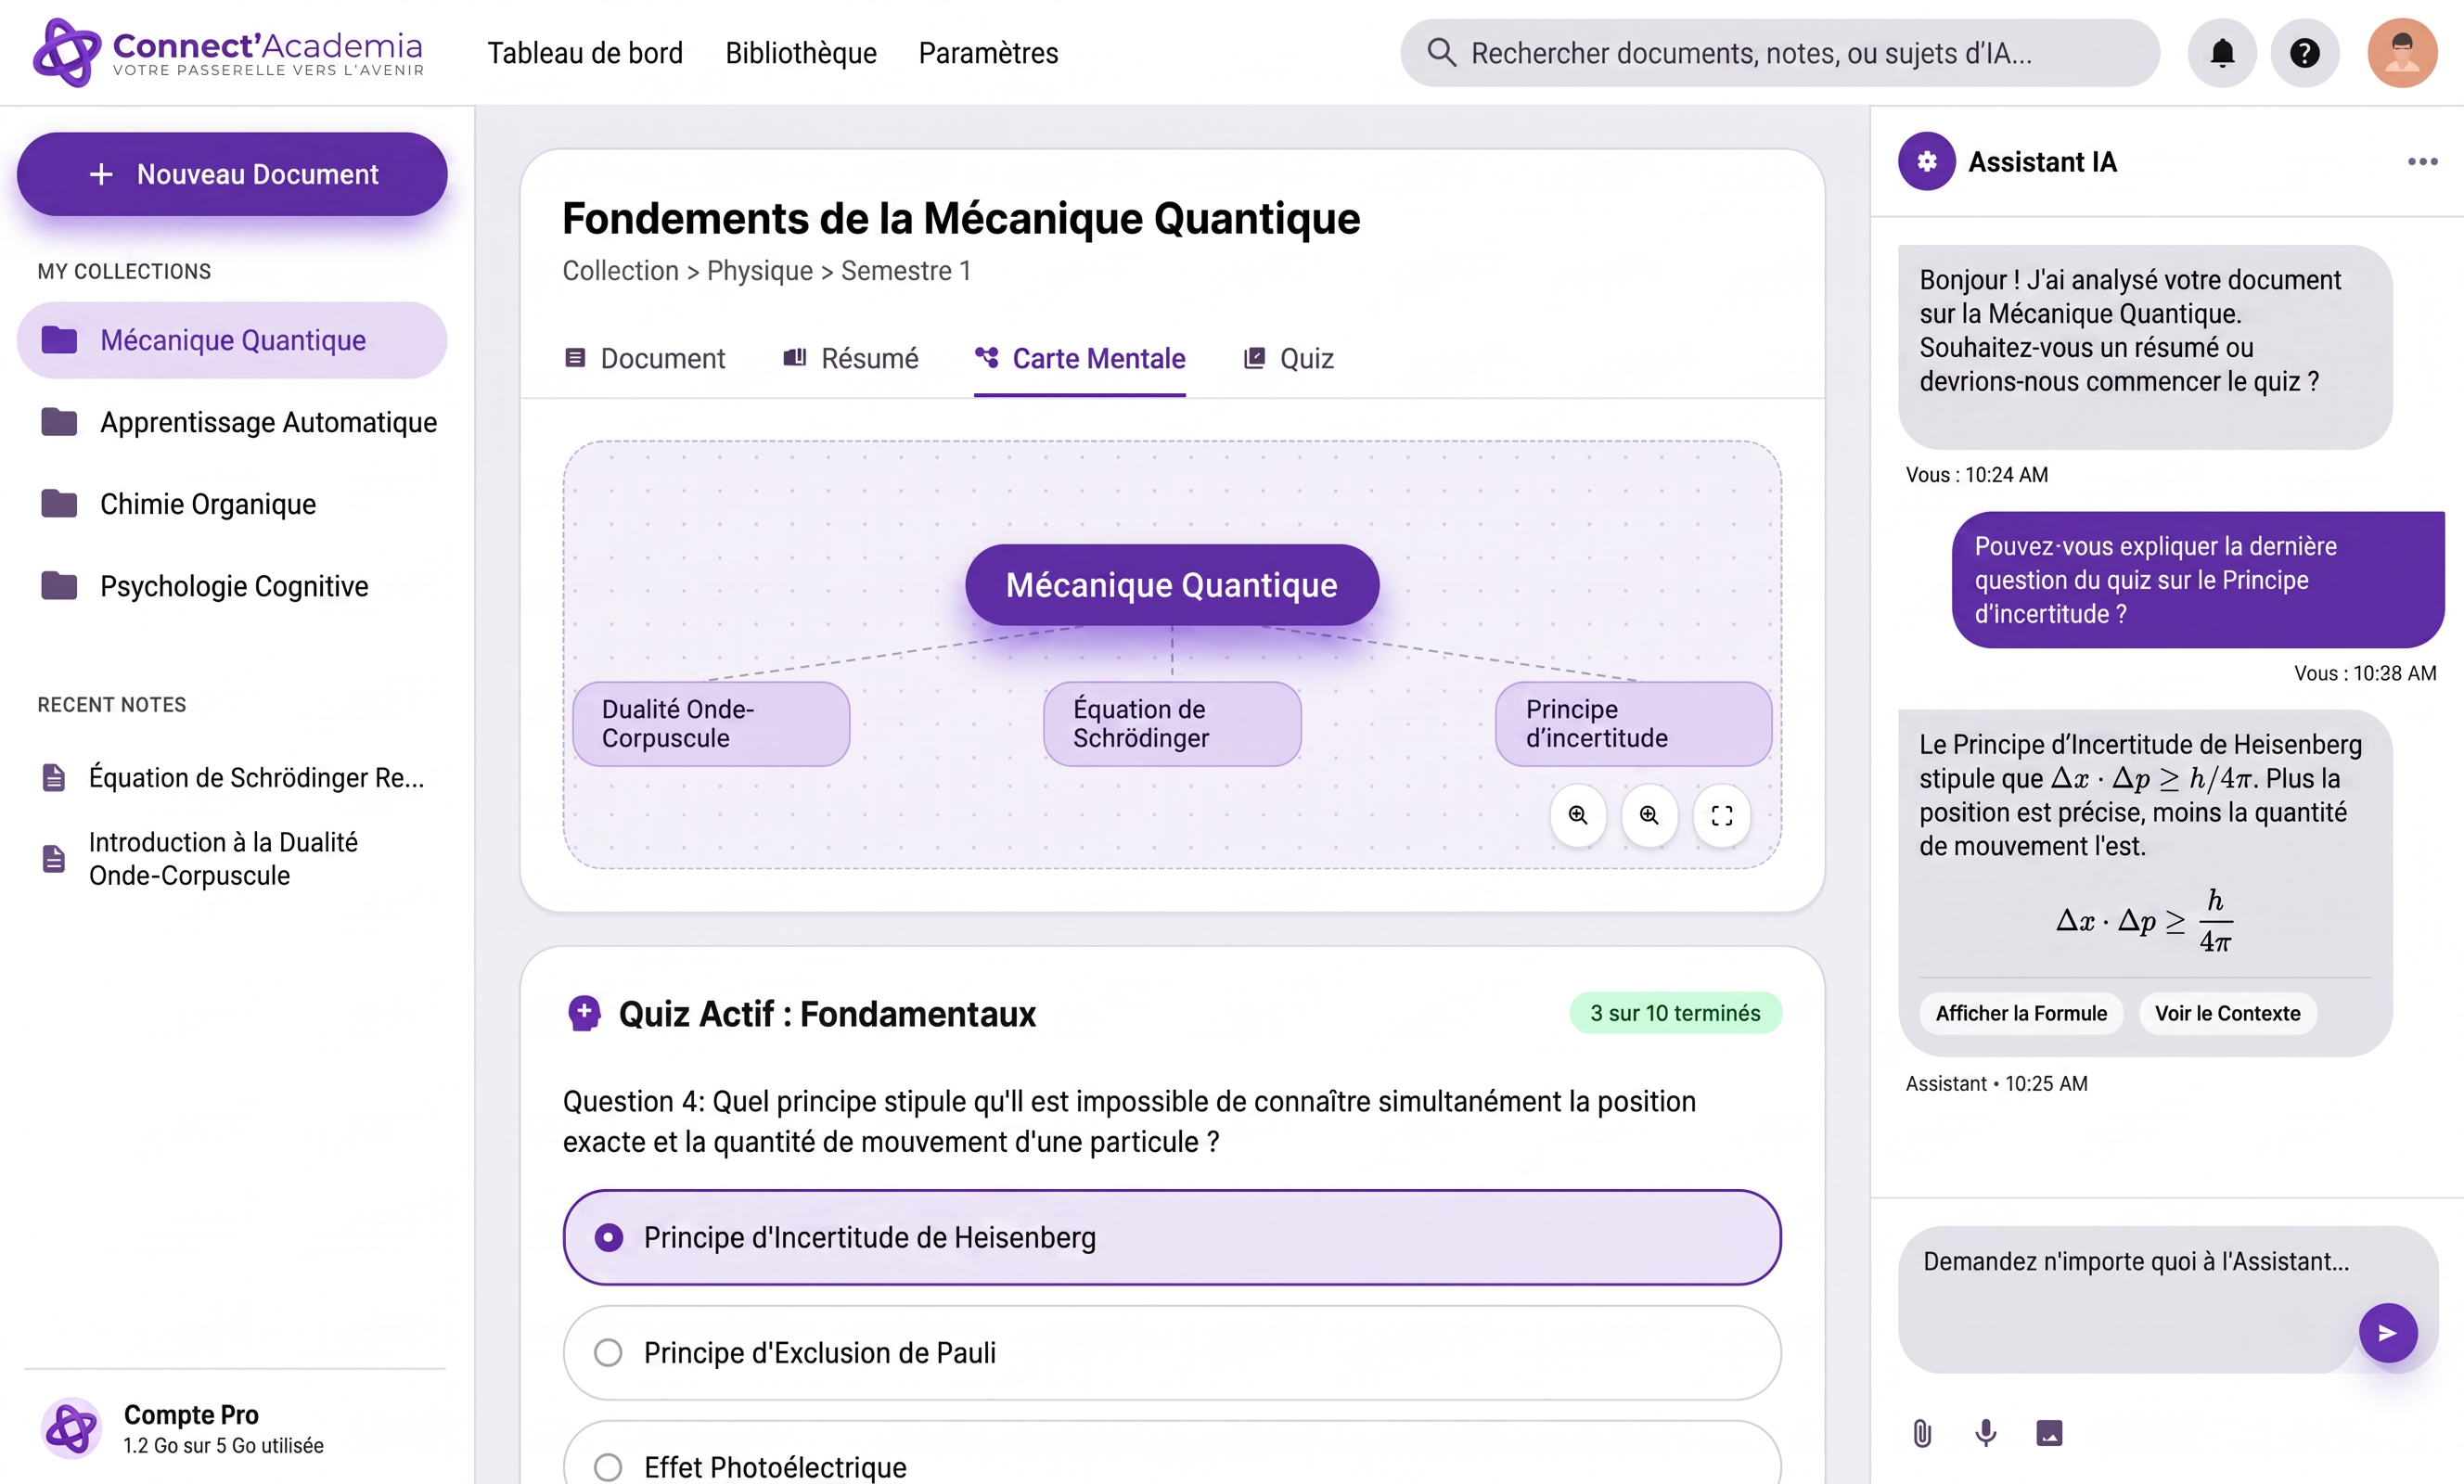The height and width of the screenshot is (1484, 2464).
Task: Click the search magnifier icon in the search bar
Action: [1441, 52]
